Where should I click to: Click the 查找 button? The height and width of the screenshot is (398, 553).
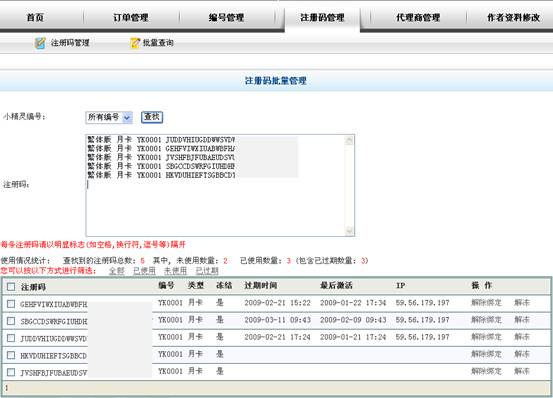pyautogui.click(x=152, y=117)
